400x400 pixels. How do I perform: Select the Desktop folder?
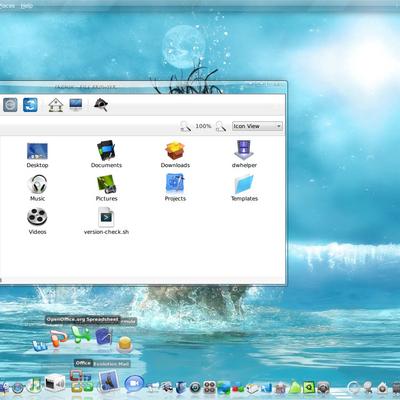click(x=37, y=155)
